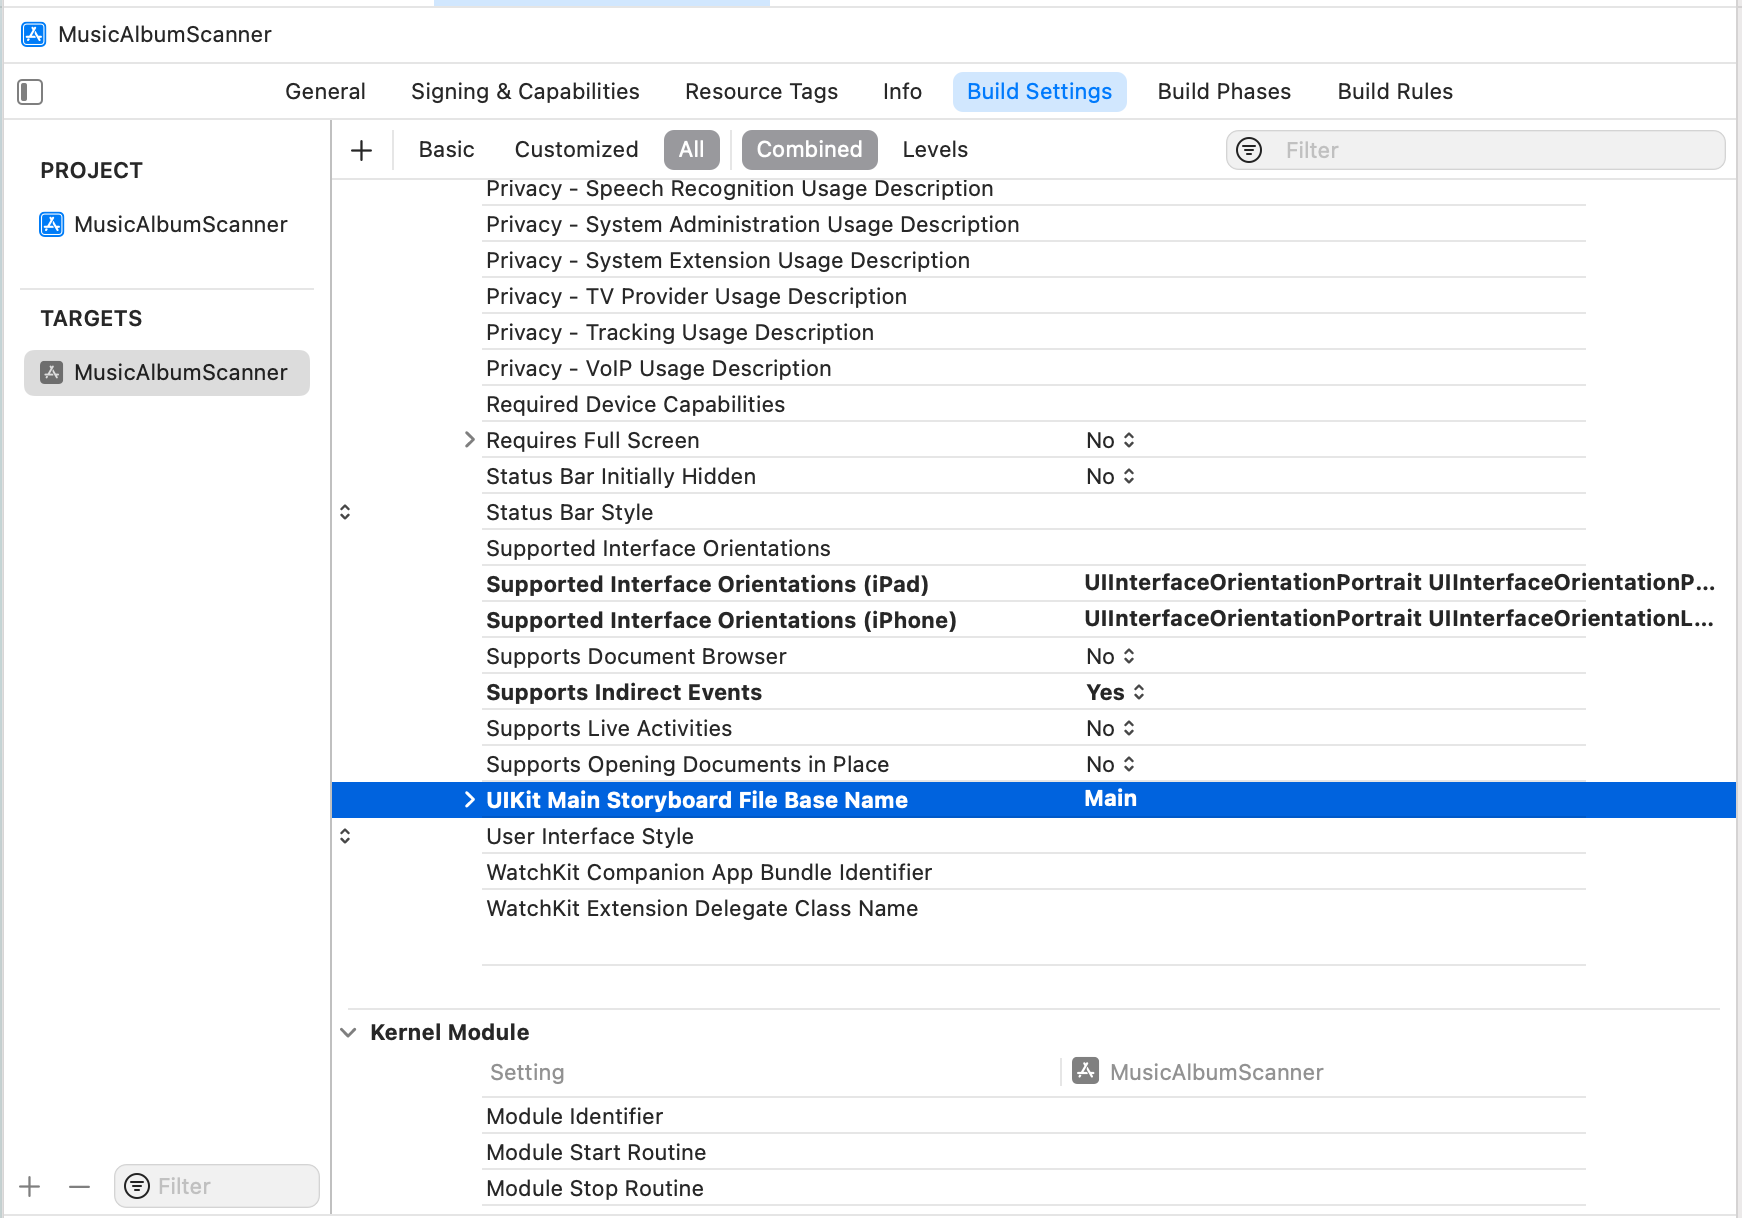Select Module Identifier row
The image size is (1742, 1218).
(x=1034, y=1116)
